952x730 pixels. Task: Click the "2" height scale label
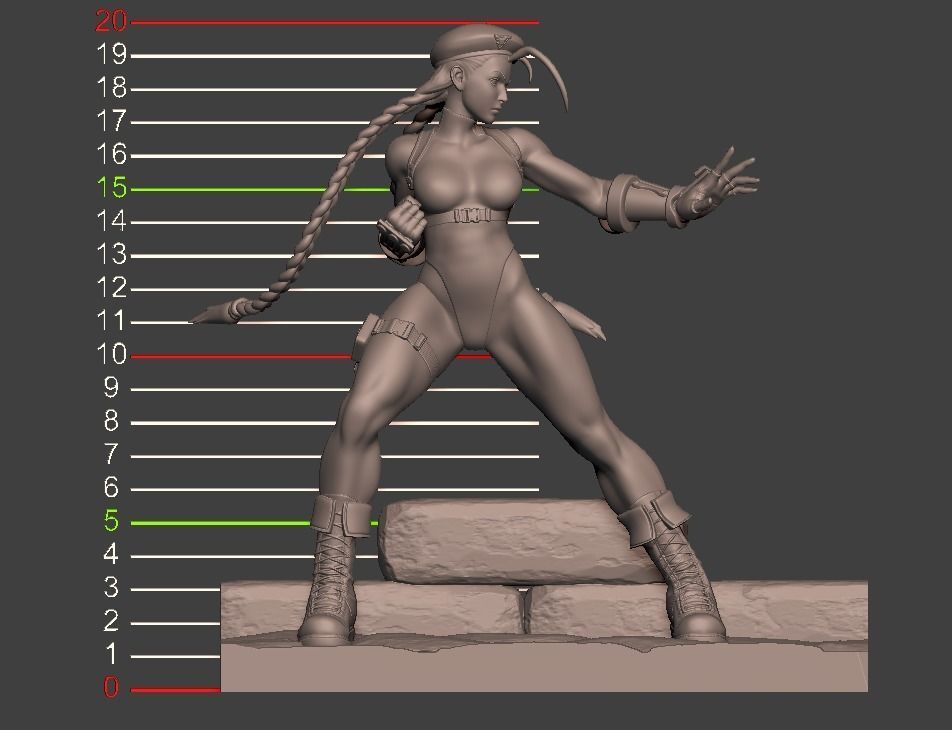pos(110,622)
